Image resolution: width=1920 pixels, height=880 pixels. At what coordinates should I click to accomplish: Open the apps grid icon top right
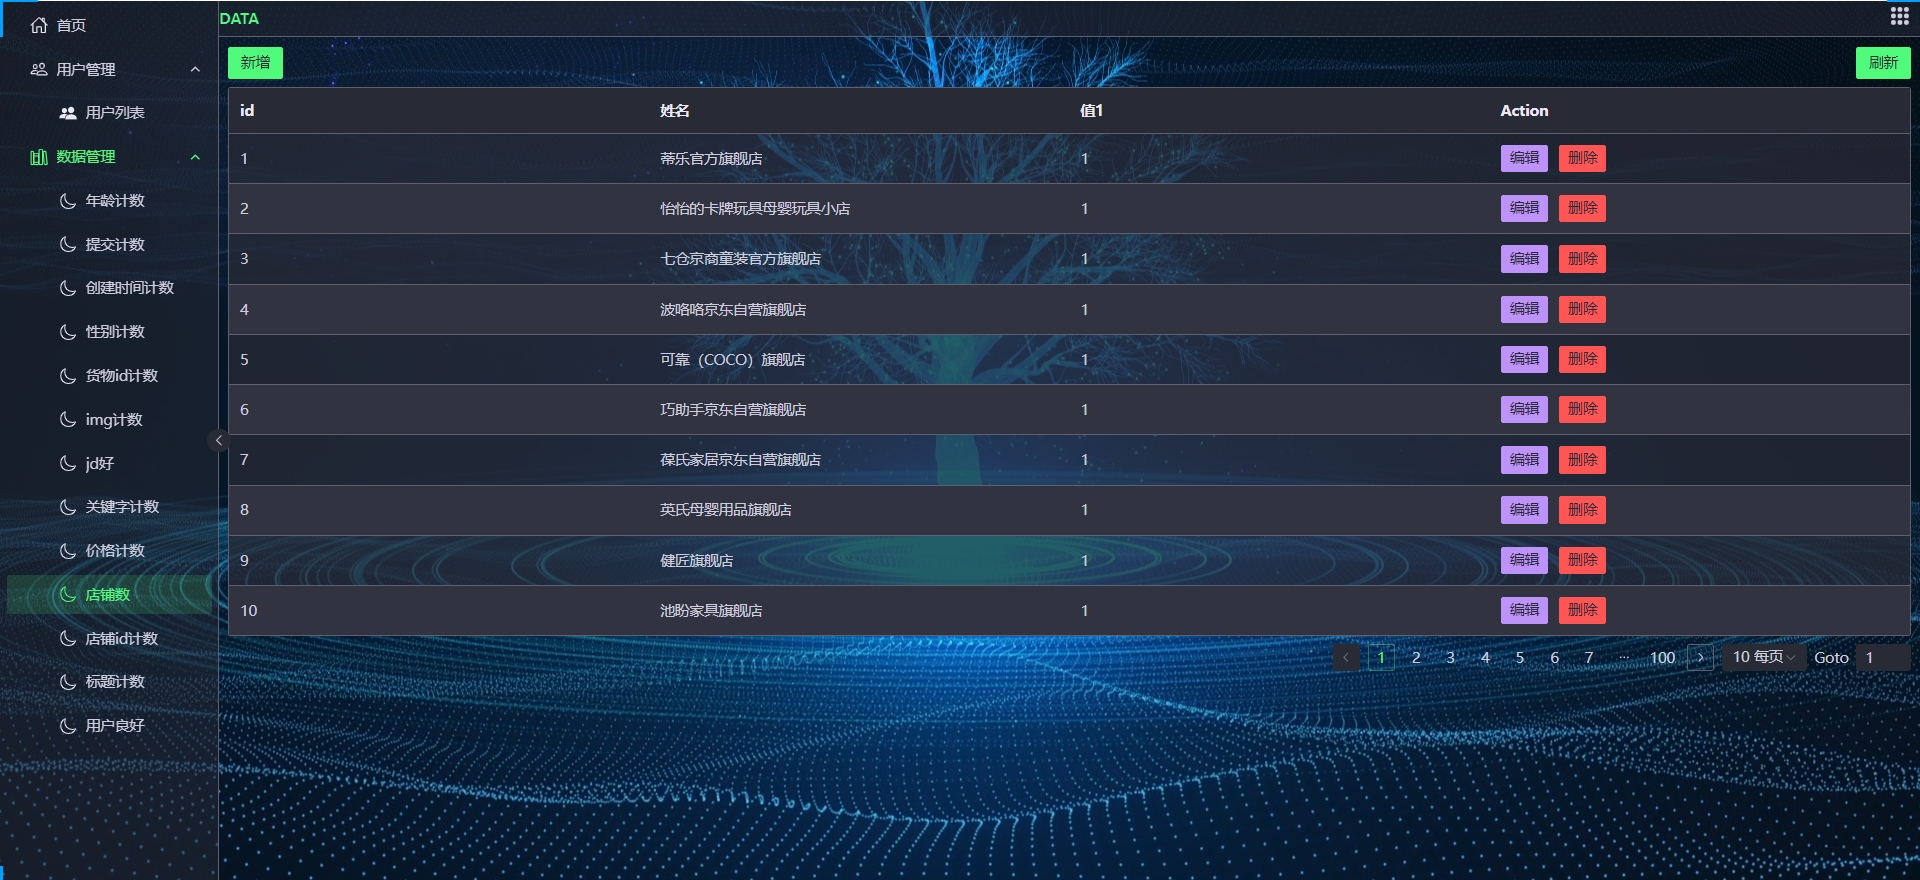point(1899,16)
